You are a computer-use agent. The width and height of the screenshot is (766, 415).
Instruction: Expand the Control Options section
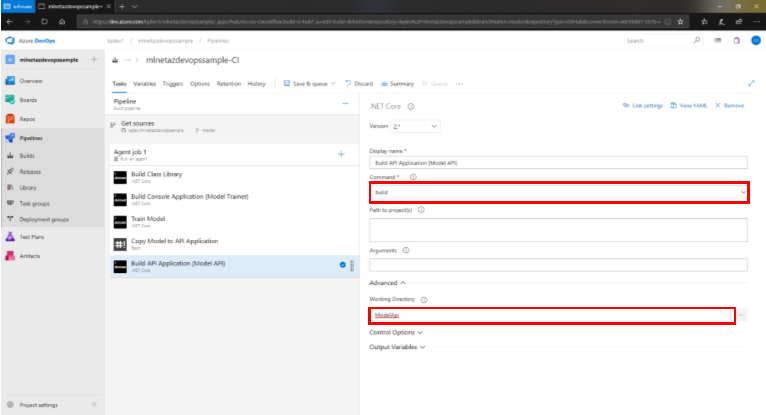pos(396,331)
